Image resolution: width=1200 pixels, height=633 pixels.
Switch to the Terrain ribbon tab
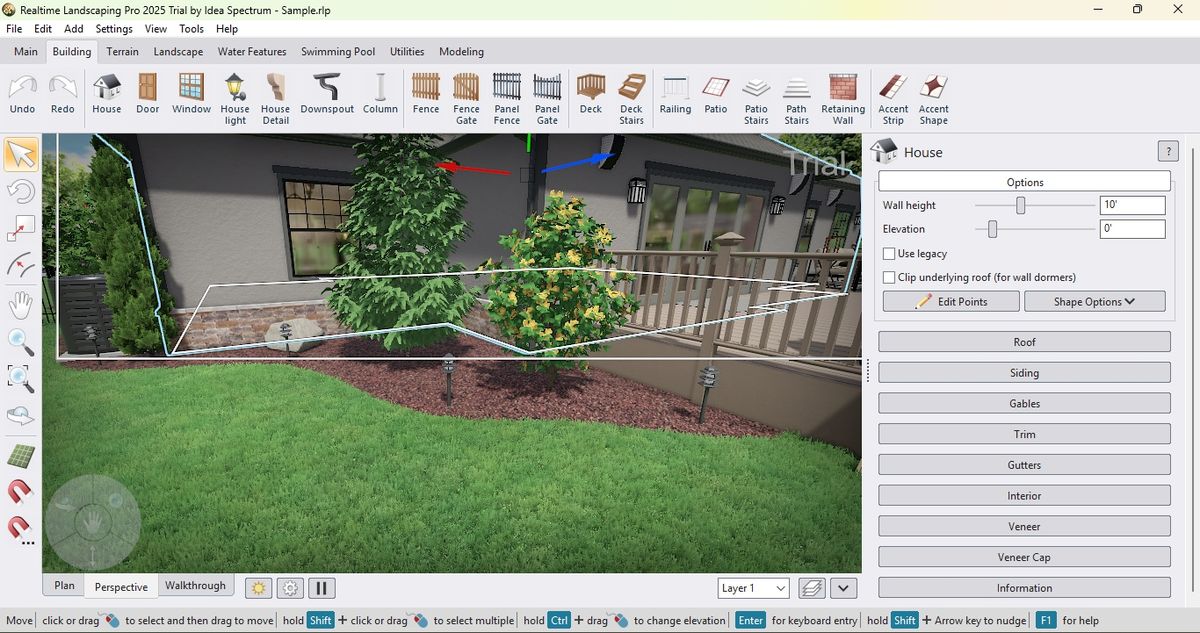click(x=122, y=51)
